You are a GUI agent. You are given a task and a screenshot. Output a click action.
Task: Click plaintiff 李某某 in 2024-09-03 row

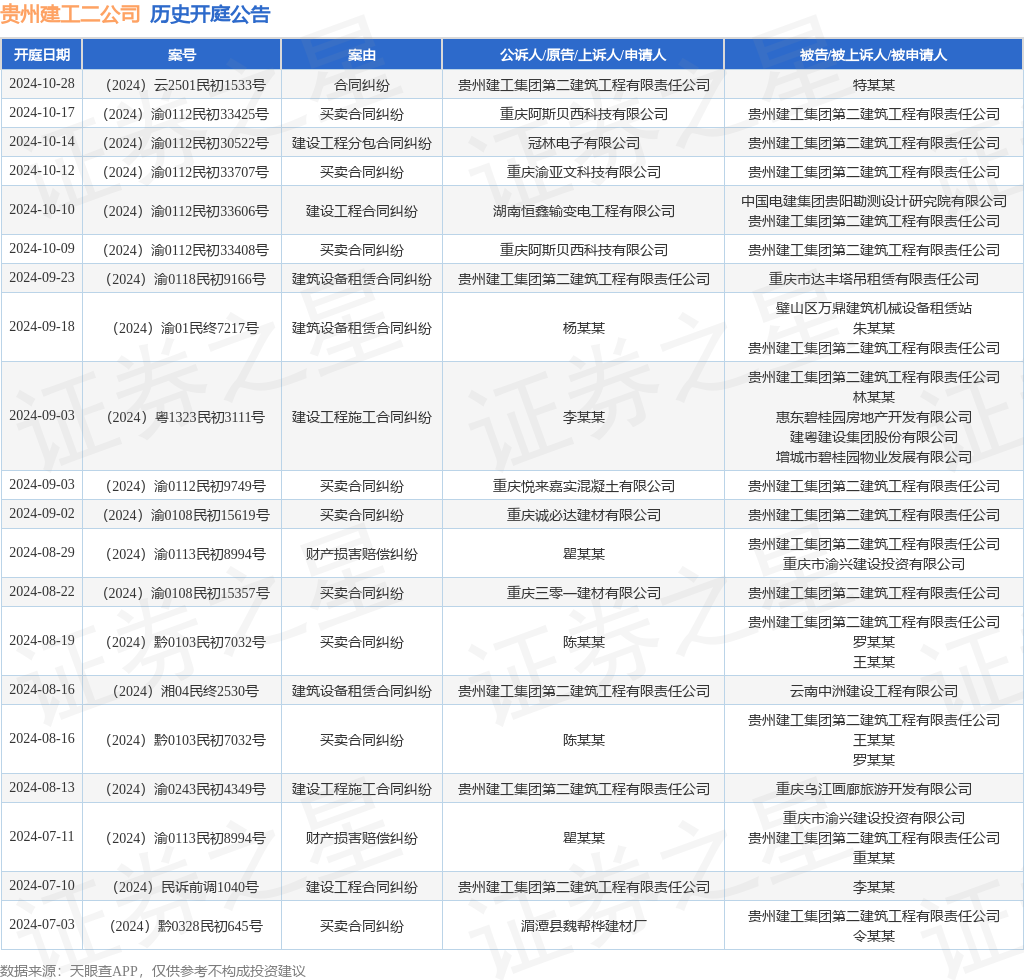(583, 417)
